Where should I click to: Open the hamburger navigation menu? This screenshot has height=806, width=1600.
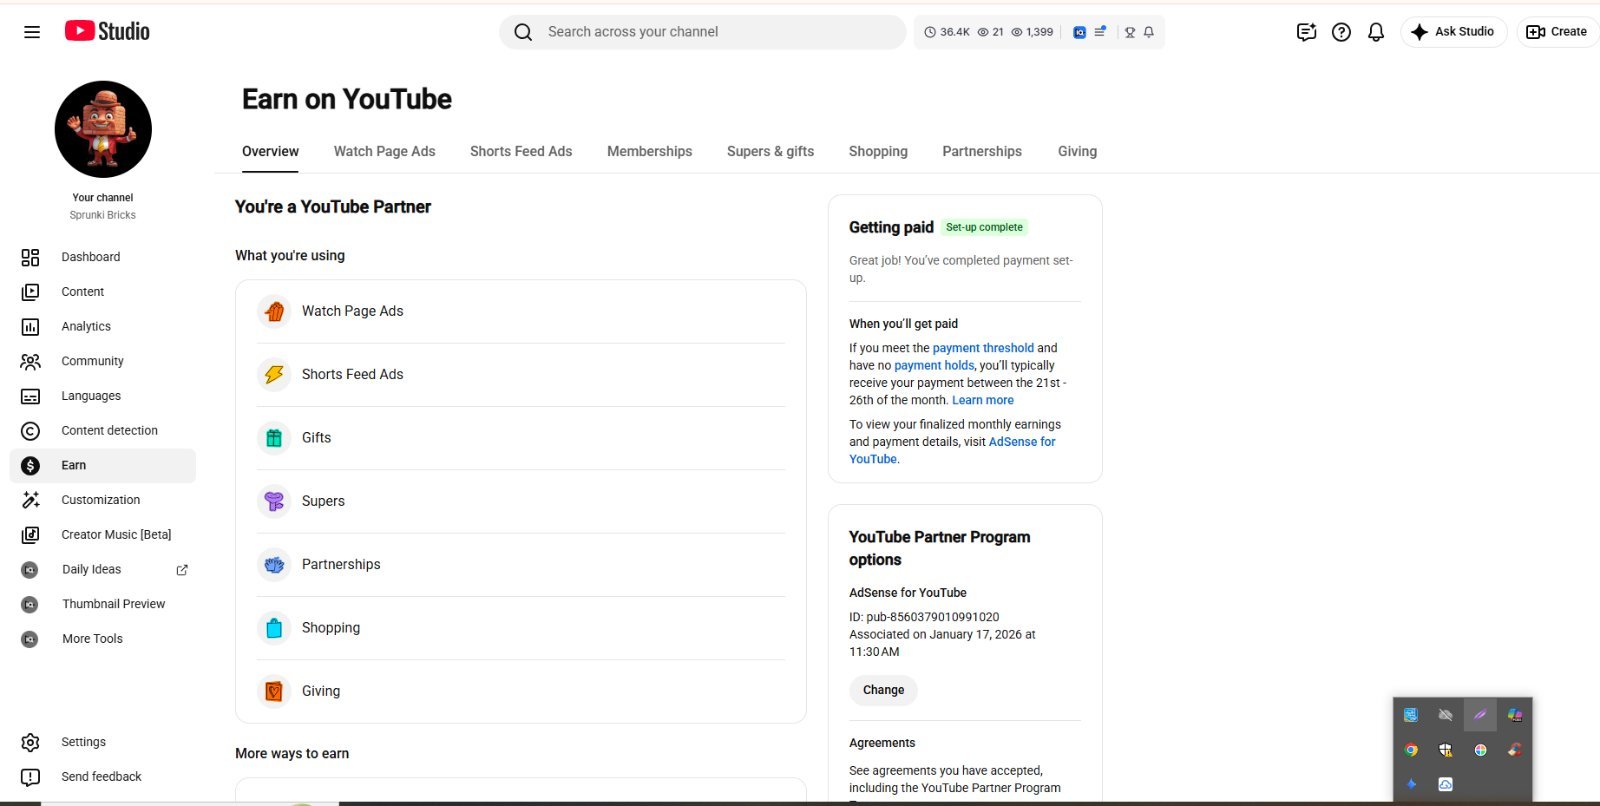click(x=32, y=32)
